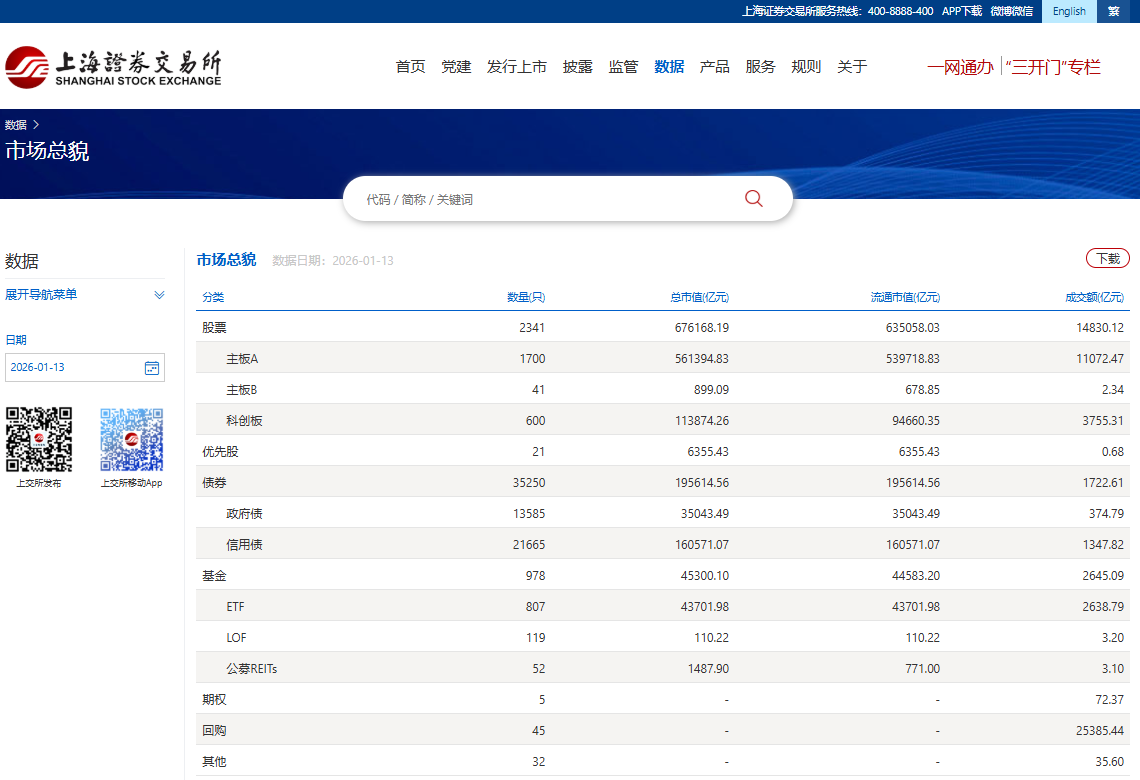Open the 数据 navigation menu

pos(669,67)
